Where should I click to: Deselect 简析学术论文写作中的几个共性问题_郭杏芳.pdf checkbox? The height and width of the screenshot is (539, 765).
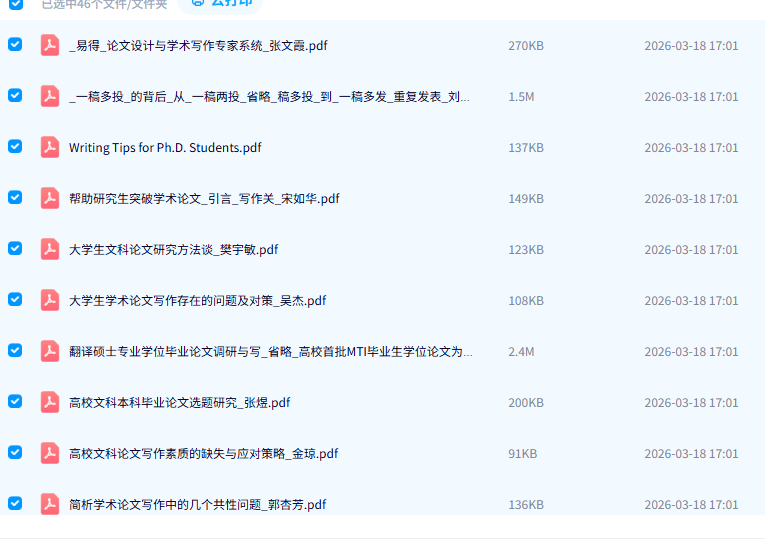15,503
